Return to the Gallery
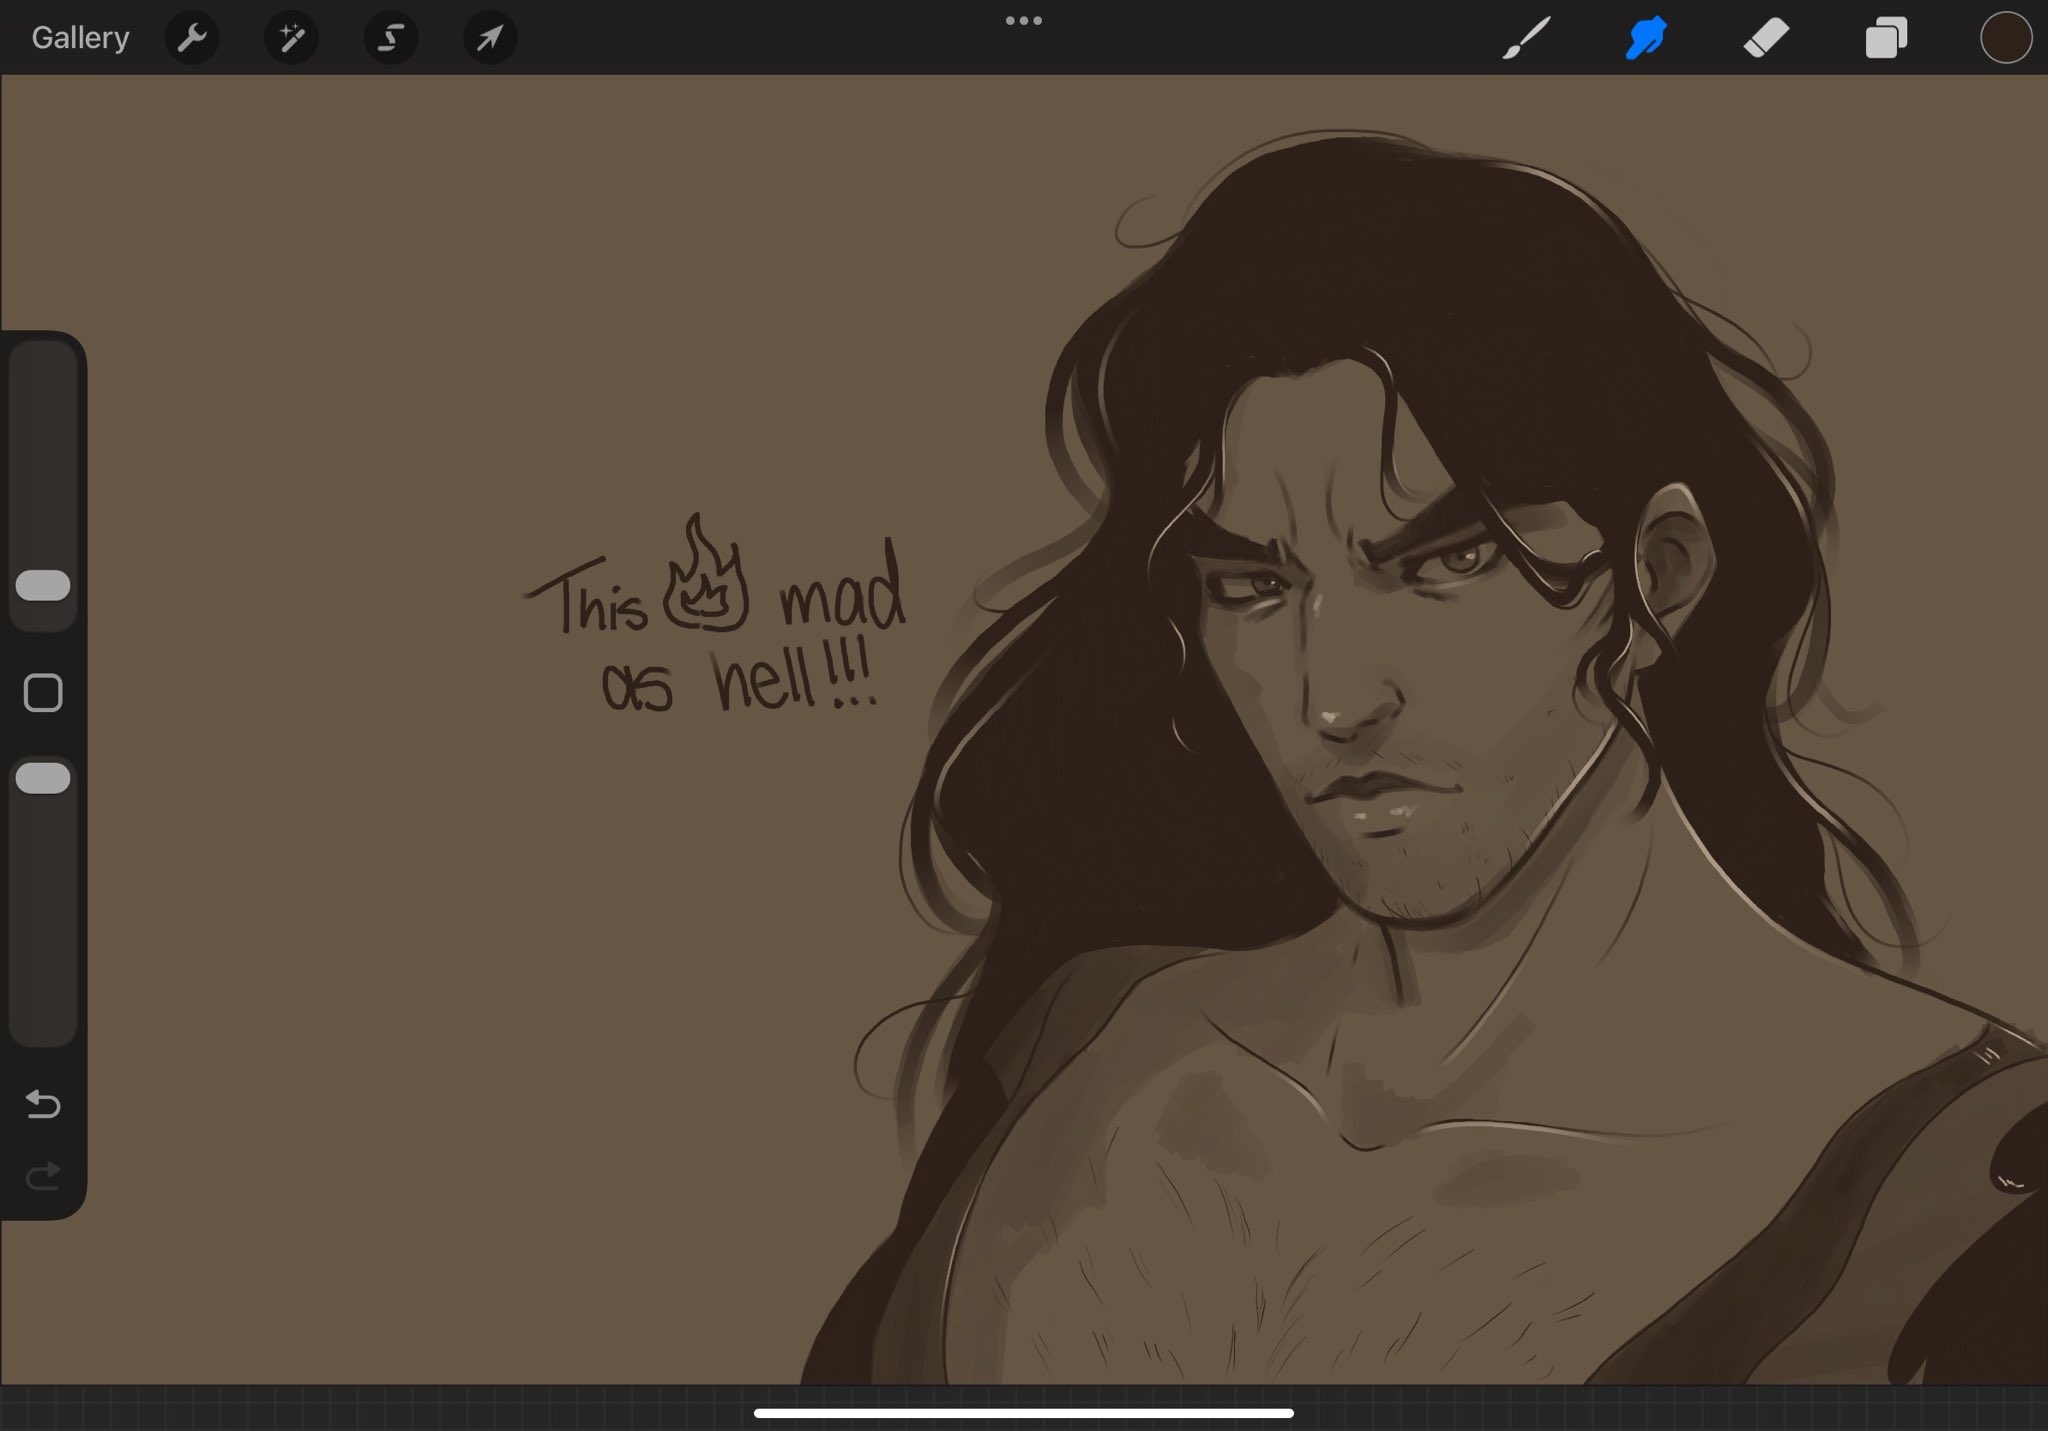The height and width of the screenshot is (1431, 2048). tap(80, 38)
